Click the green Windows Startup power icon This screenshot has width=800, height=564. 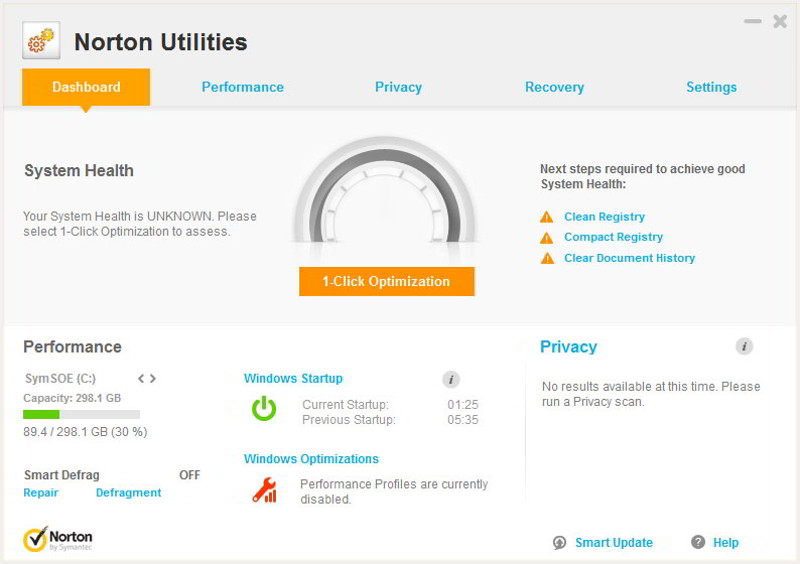tap(264, 408)
